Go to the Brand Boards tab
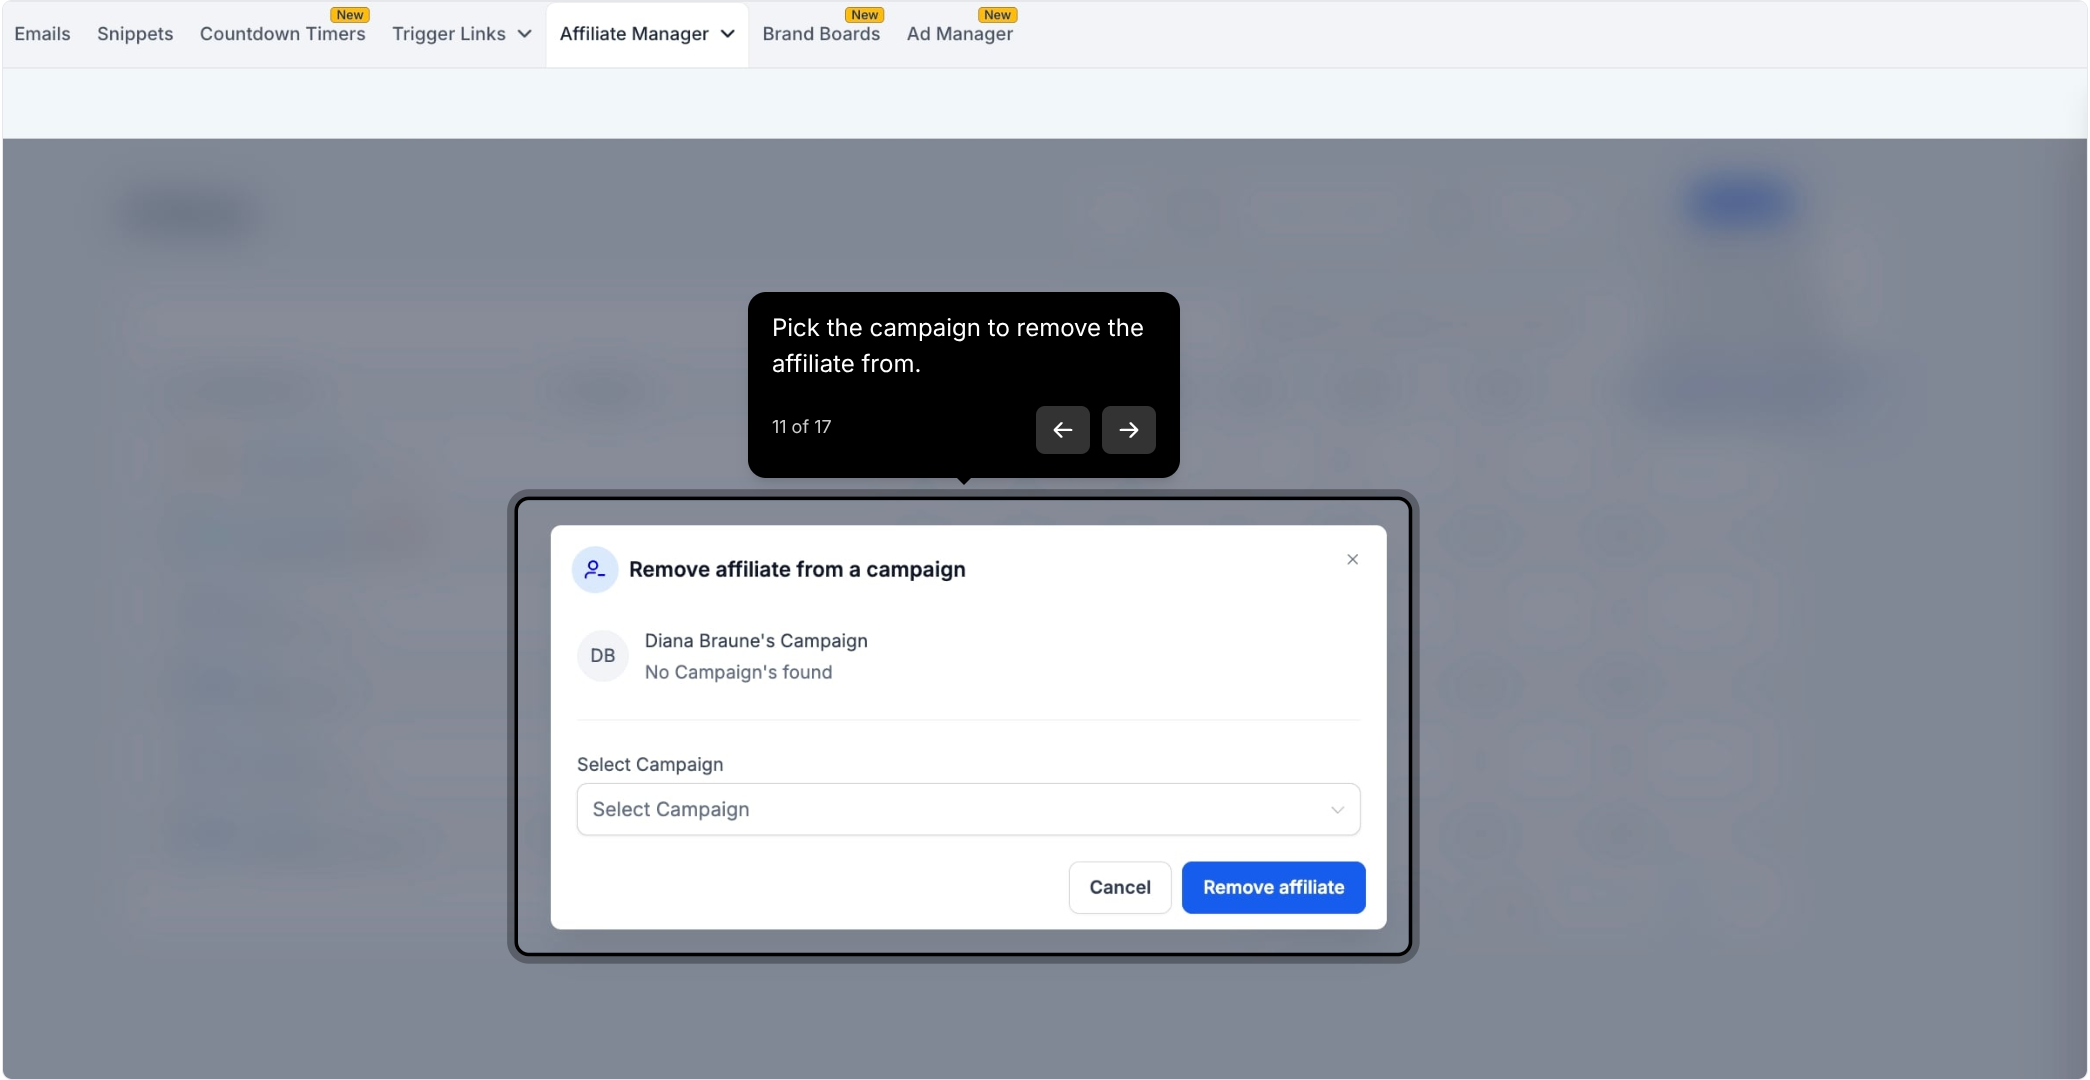The image size is (2090, 1080). coord(821,34)
